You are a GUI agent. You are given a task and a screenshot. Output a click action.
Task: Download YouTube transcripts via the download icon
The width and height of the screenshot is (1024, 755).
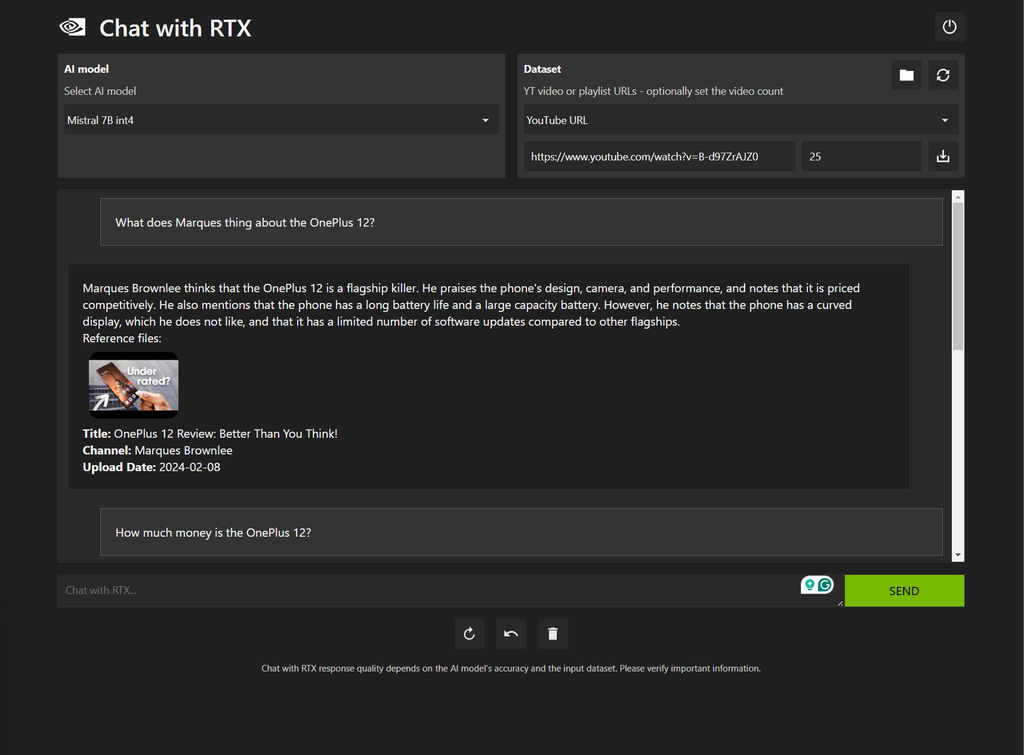click(942, 156)
